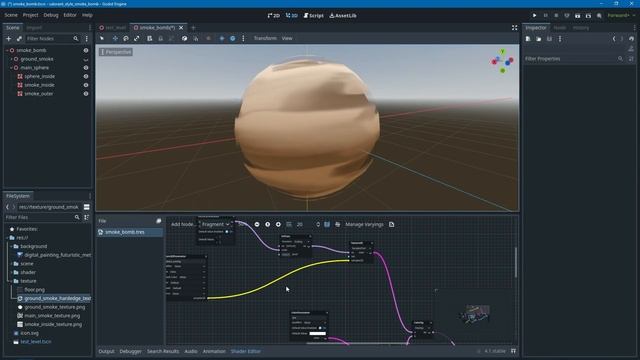Open the Fragment shader type dropdown

(215, 224)
